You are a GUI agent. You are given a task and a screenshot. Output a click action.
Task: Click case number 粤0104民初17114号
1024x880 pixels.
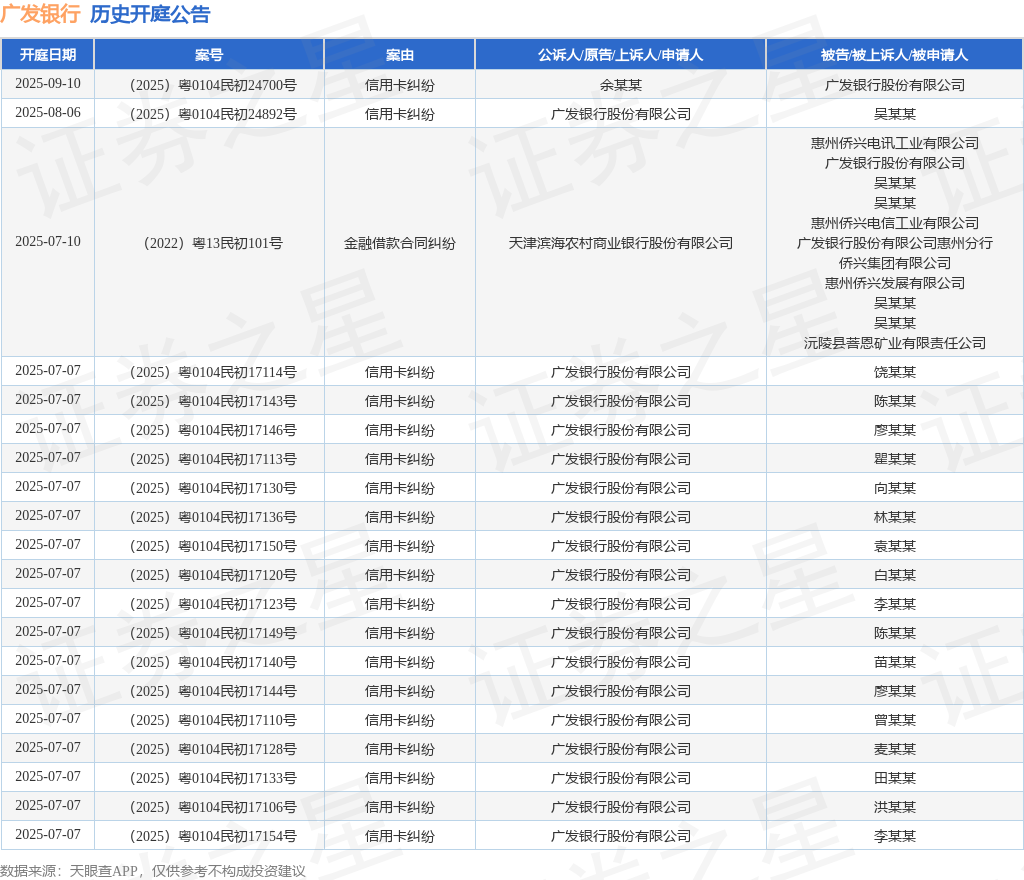213,372
